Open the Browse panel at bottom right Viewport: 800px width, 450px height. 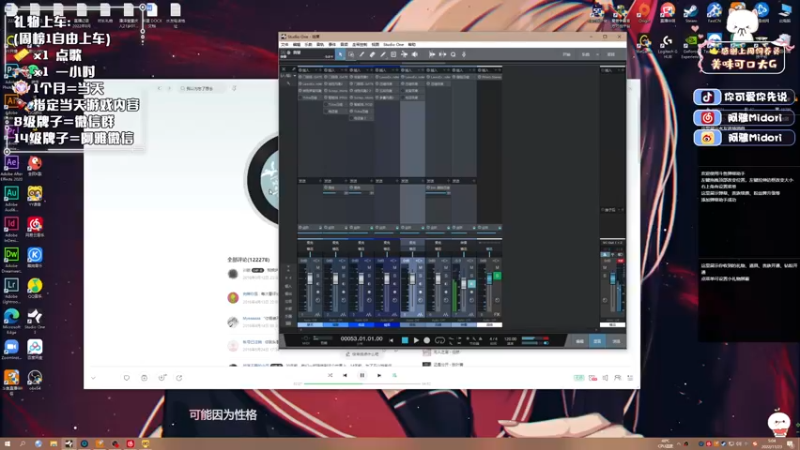click(616, 341)
